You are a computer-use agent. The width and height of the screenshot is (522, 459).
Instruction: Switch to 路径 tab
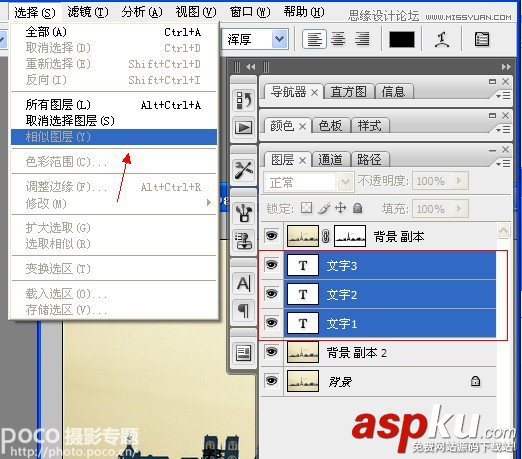(x=369, y=159)
